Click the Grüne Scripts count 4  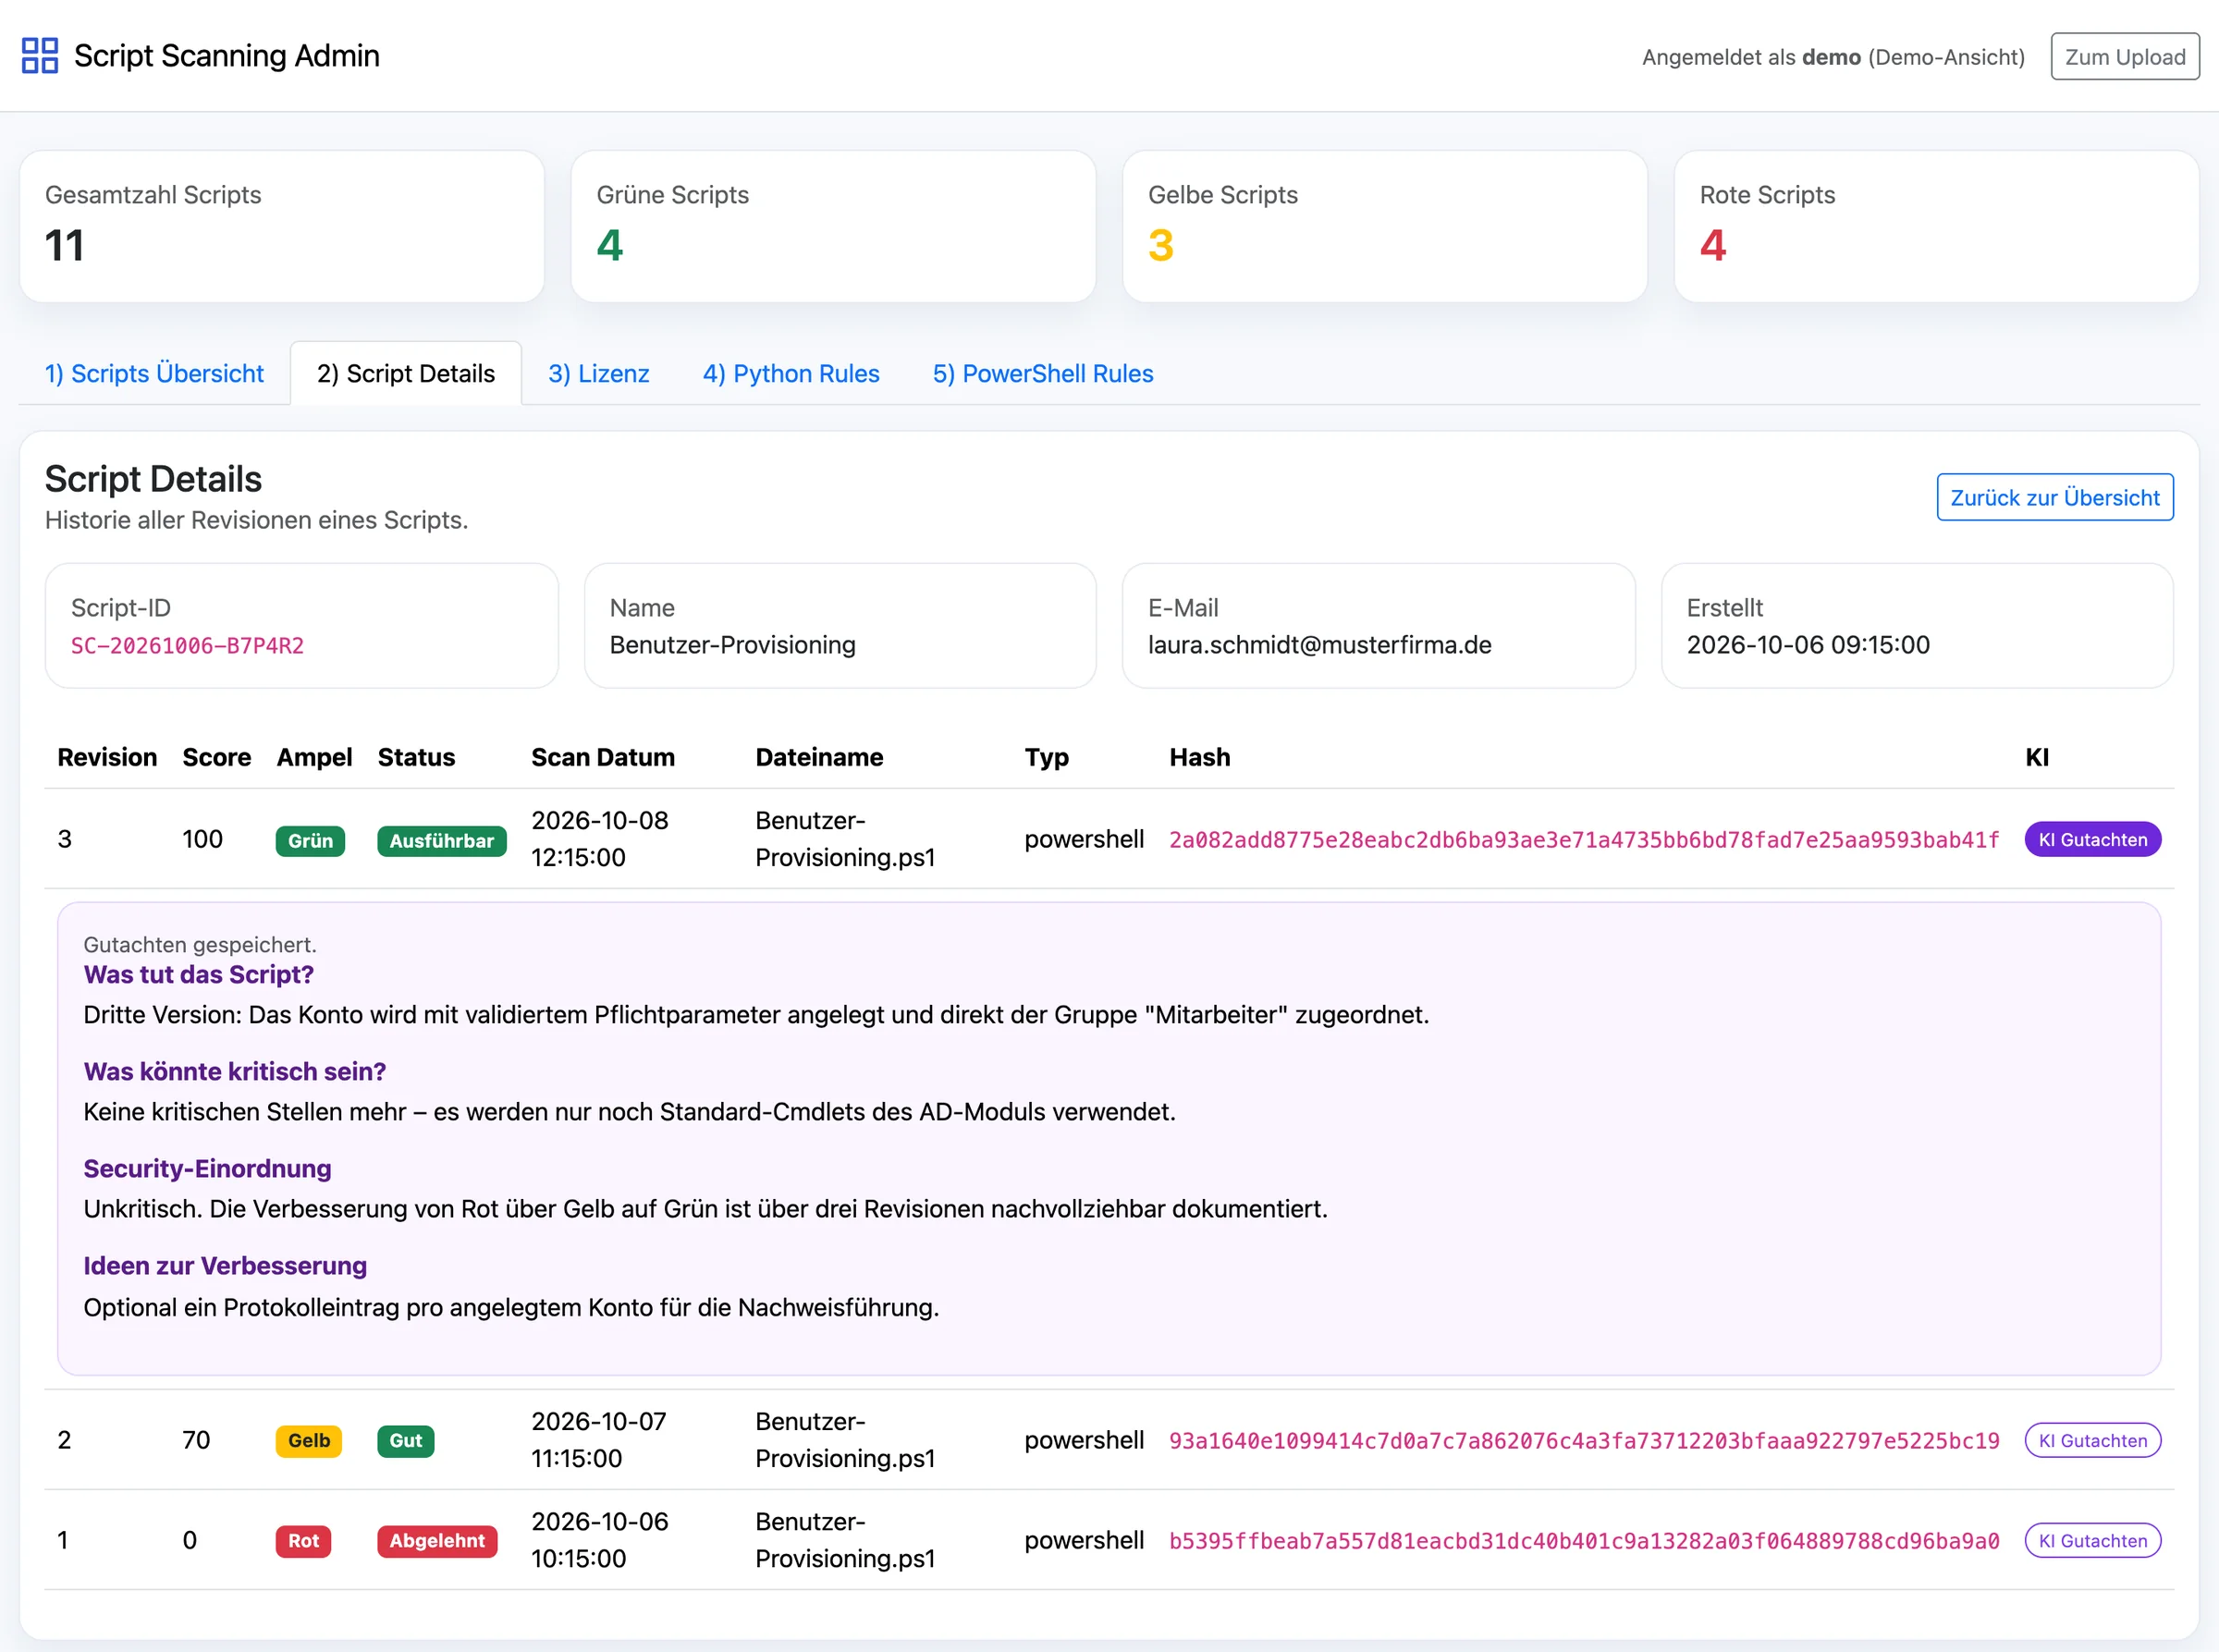coord(609,246)
